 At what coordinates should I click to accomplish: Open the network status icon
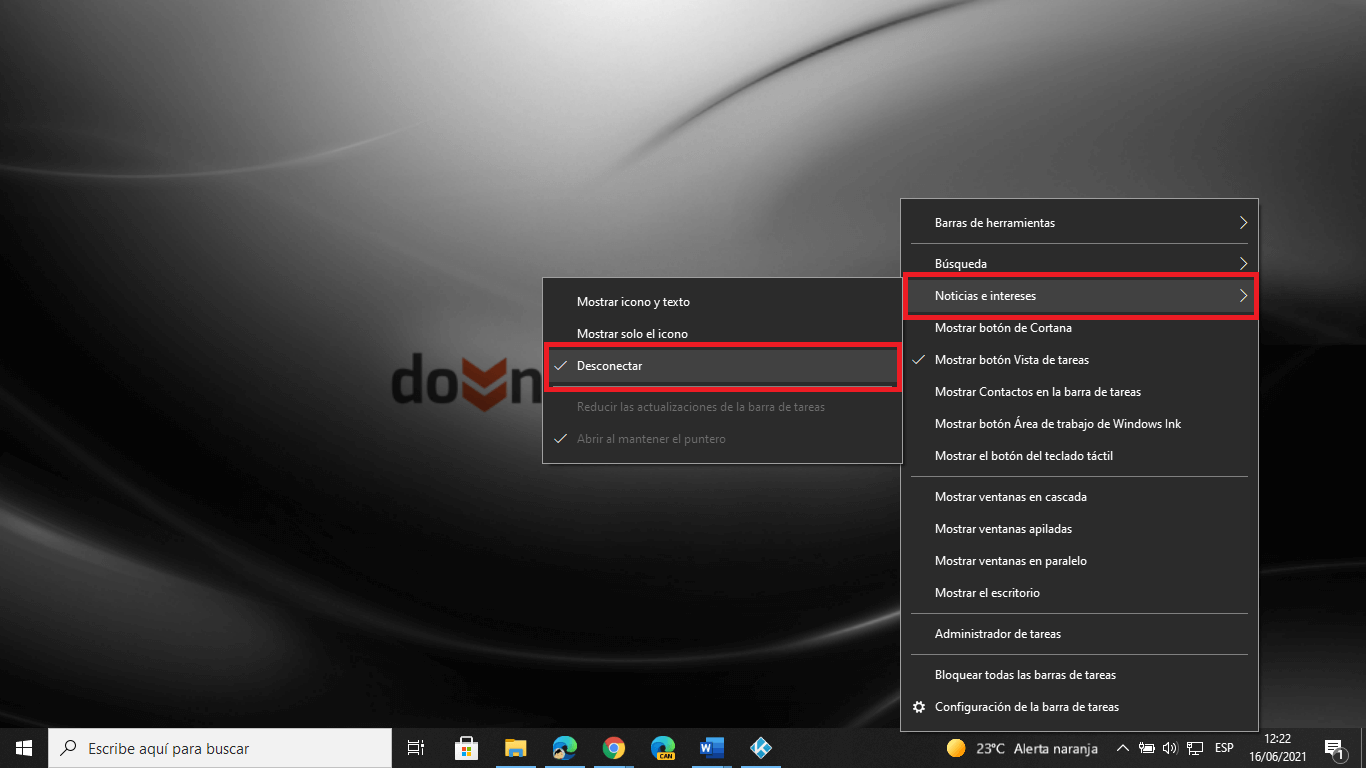[1194, 748]
